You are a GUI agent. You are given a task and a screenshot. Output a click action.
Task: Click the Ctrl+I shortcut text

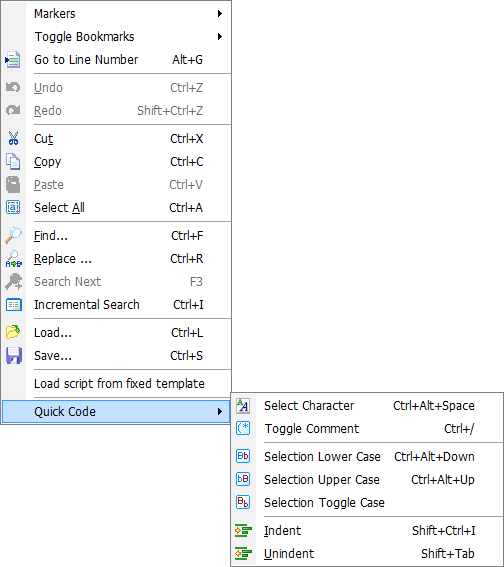click(188, 305)
